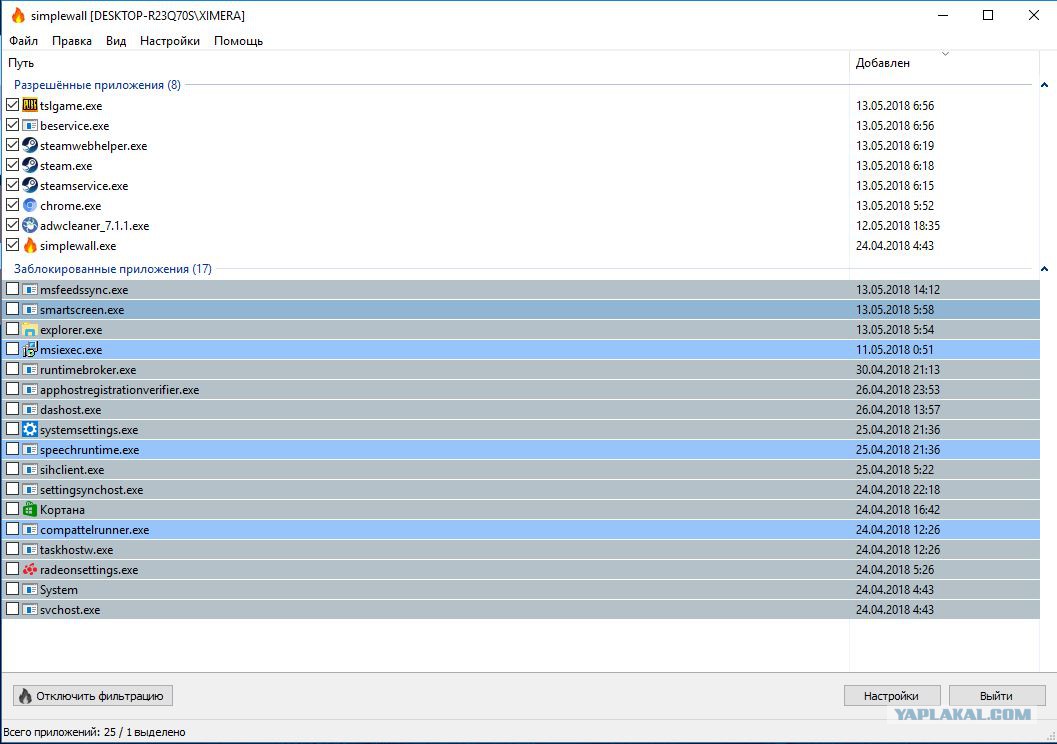Click the Настройки button at bottom
The width and height of the screenshot is (1057, 744).
click(x=892, y=695)
